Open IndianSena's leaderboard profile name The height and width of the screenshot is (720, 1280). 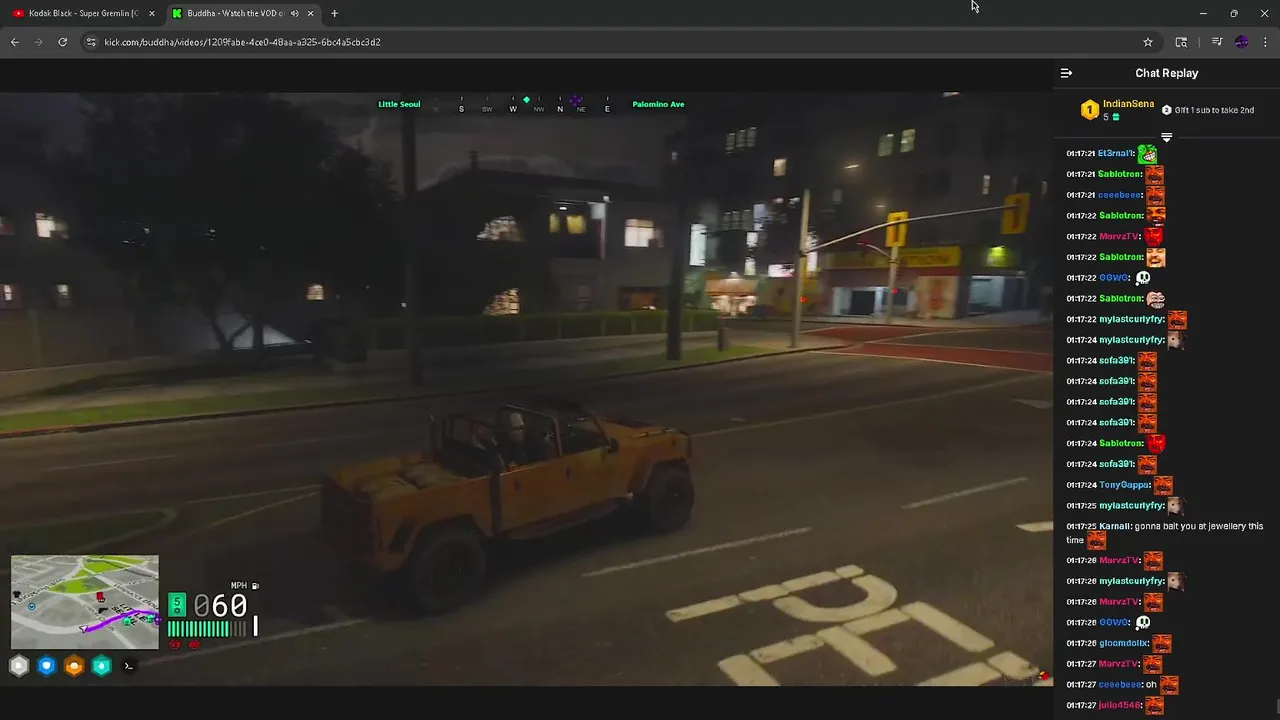coord(1128,104)
